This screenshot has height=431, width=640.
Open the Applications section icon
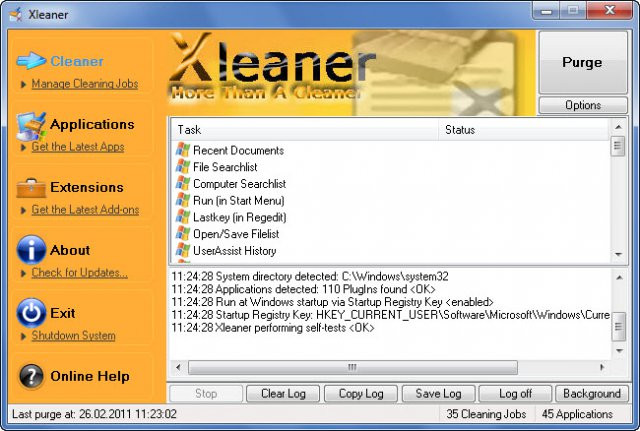(31, 126)
